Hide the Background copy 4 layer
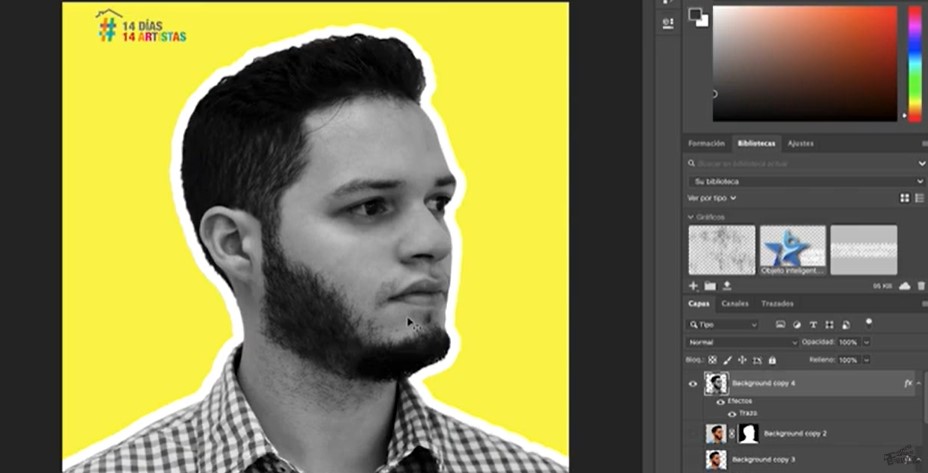 pyautogui.click(x=693, y=384)
